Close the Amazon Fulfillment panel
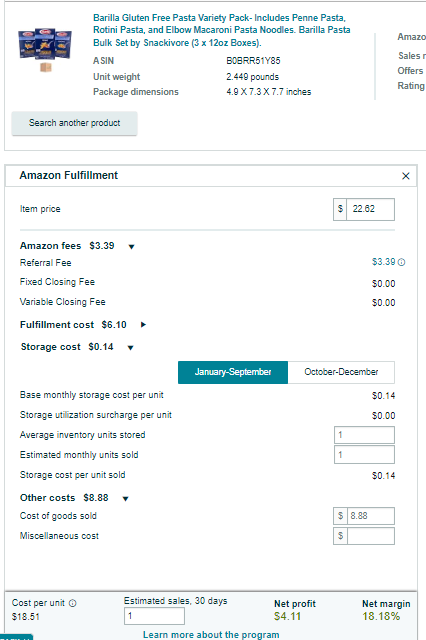The width and height of the screenshot is (426, 640). (x=406, y=176)
